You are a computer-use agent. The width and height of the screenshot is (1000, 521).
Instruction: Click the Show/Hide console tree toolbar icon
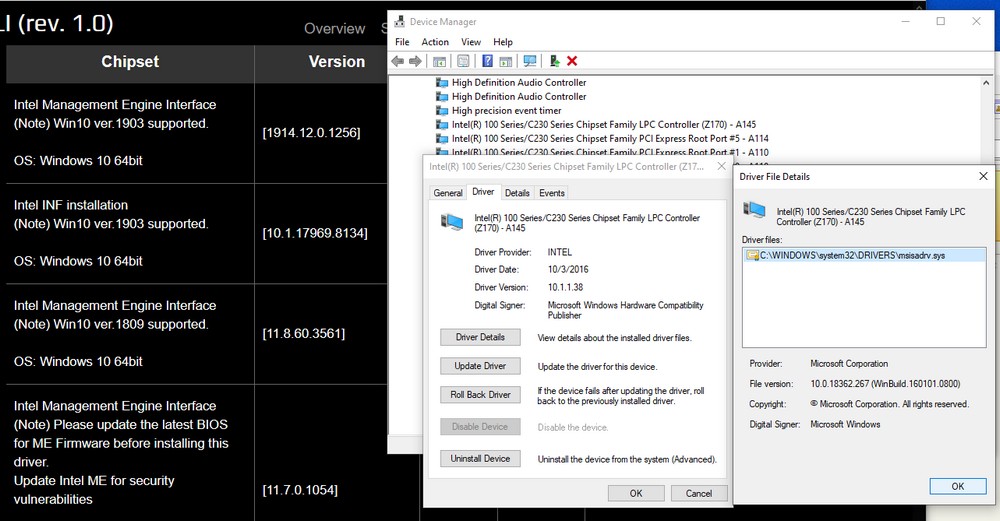coord(439,61)
